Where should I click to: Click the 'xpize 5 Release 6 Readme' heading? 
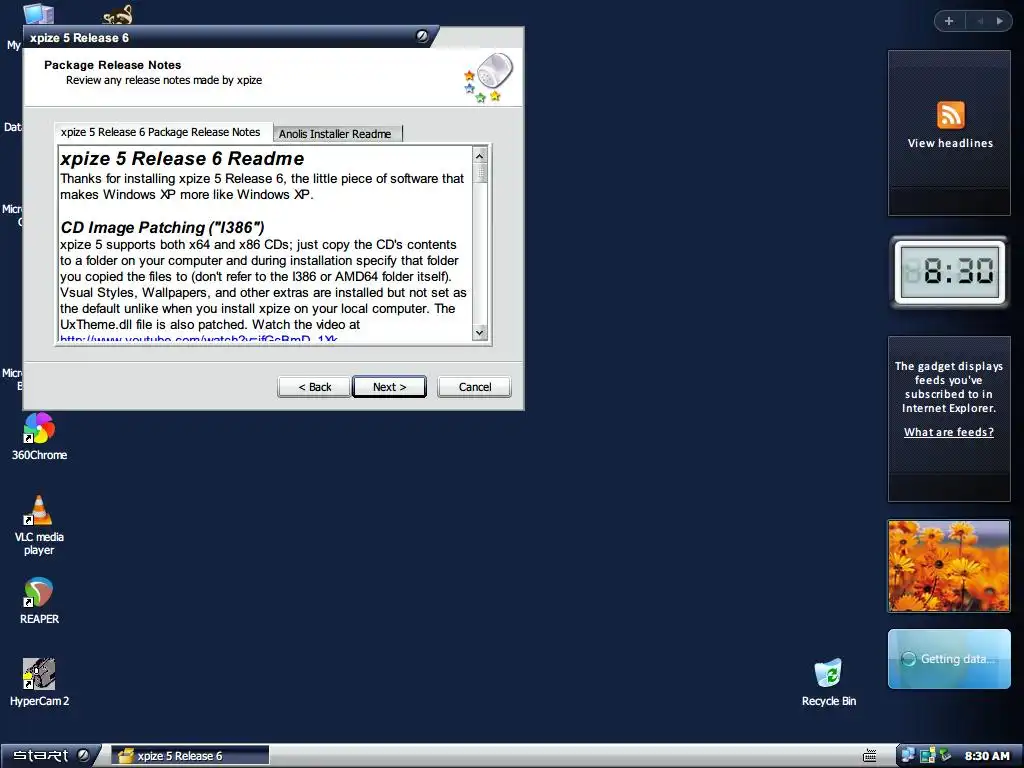(x=182, y=159)
